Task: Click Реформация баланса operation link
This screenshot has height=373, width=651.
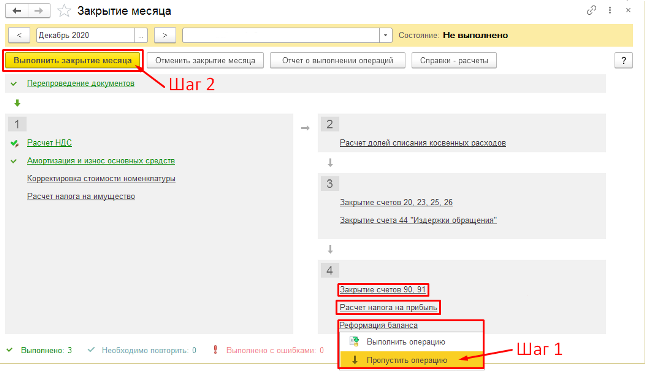Action: 378,325
